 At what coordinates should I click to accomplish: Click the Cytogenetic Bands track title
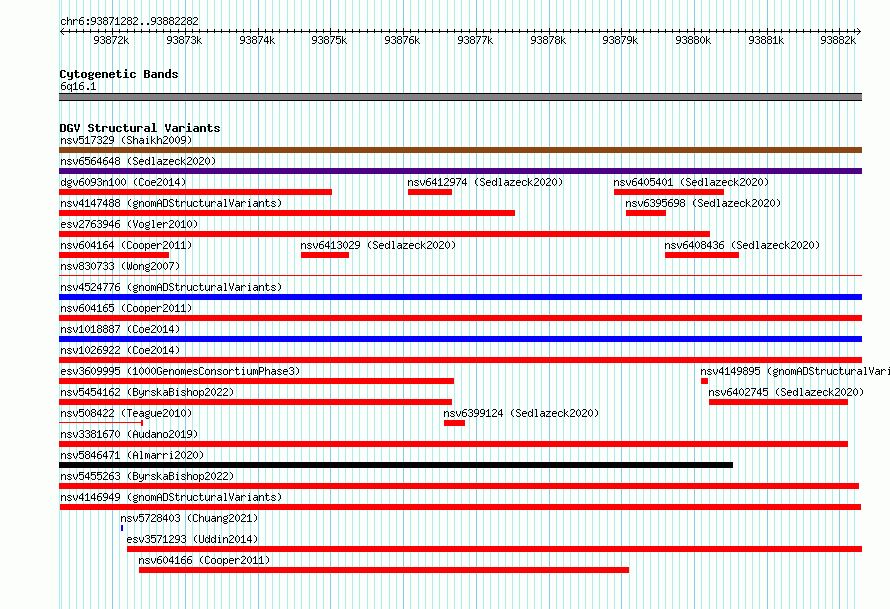coord(119,74)
